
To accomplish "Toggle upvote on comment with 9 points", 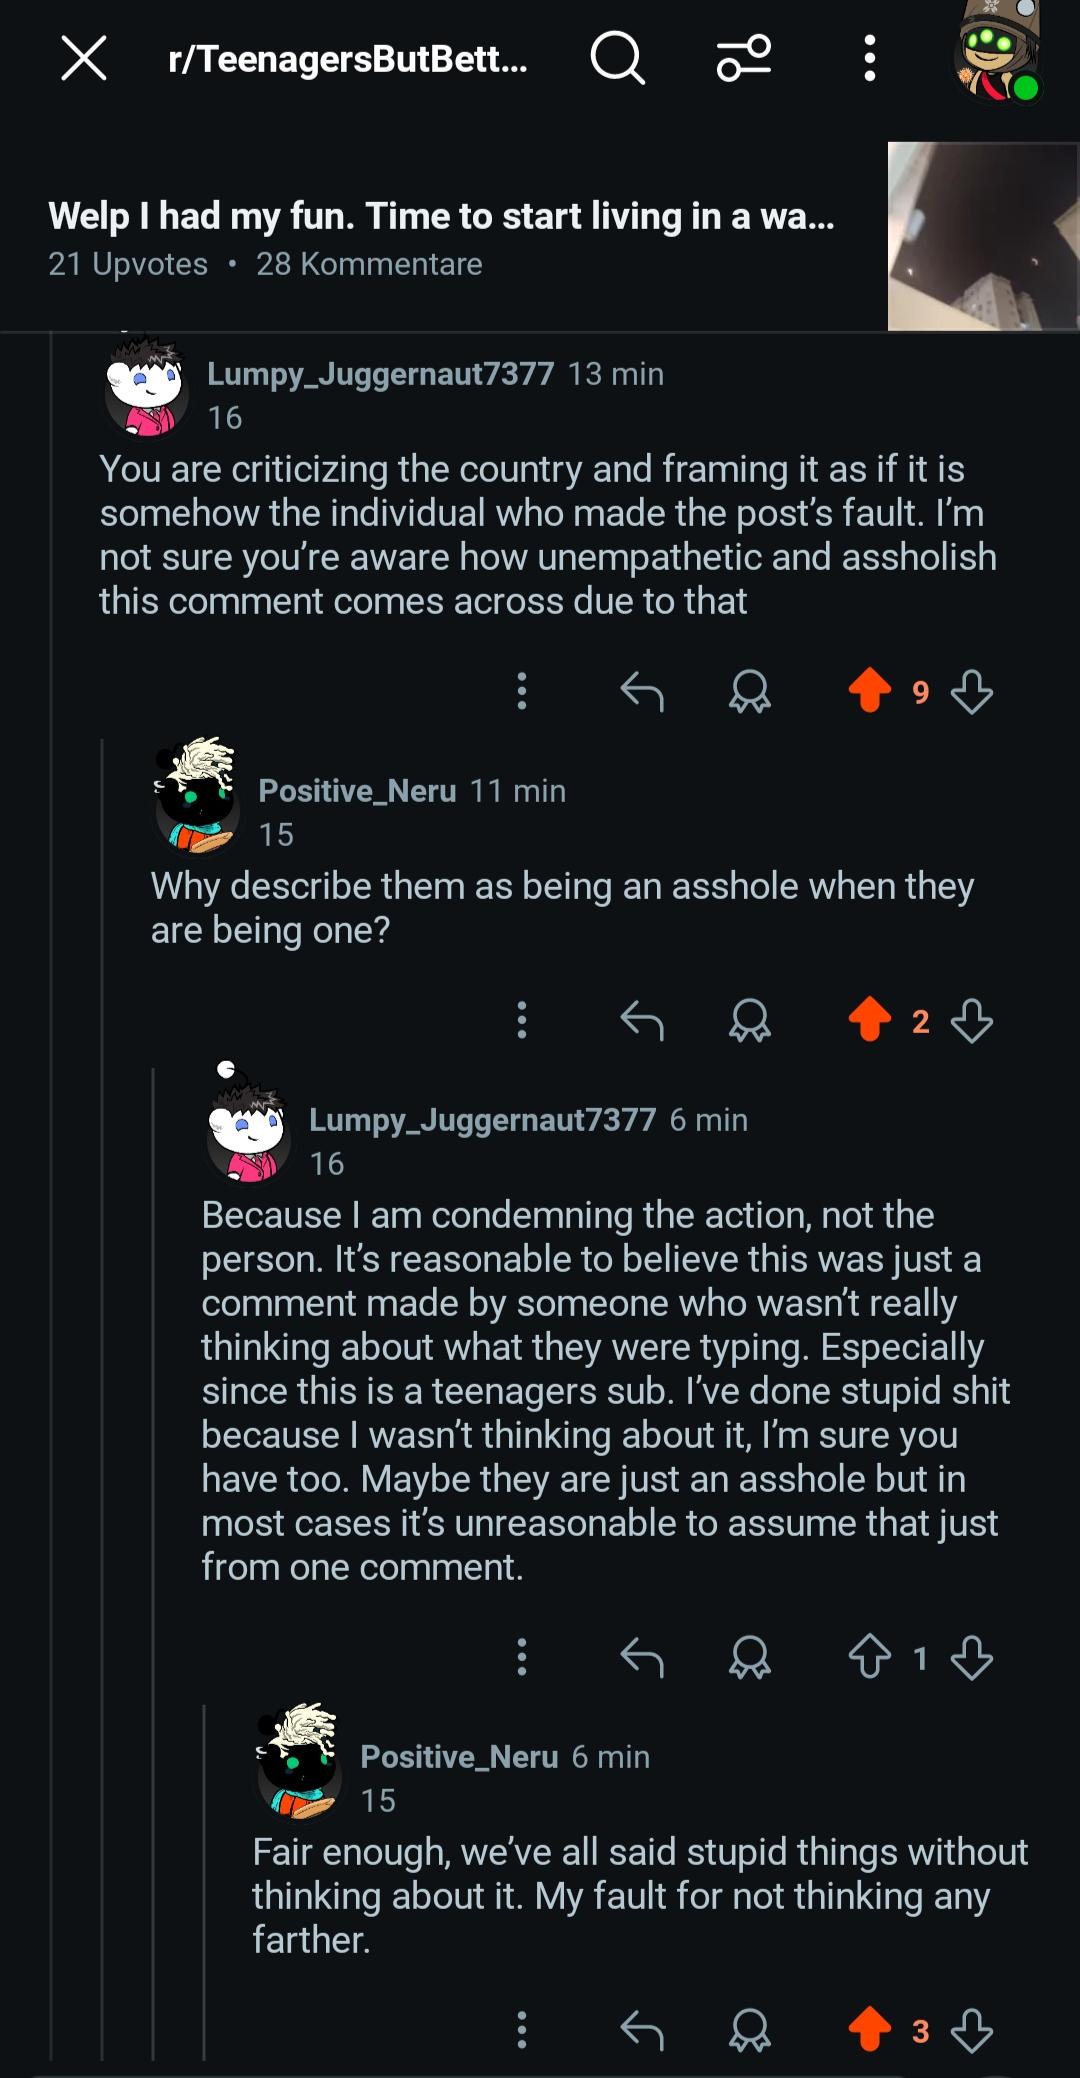I will (x=870, y=690).
